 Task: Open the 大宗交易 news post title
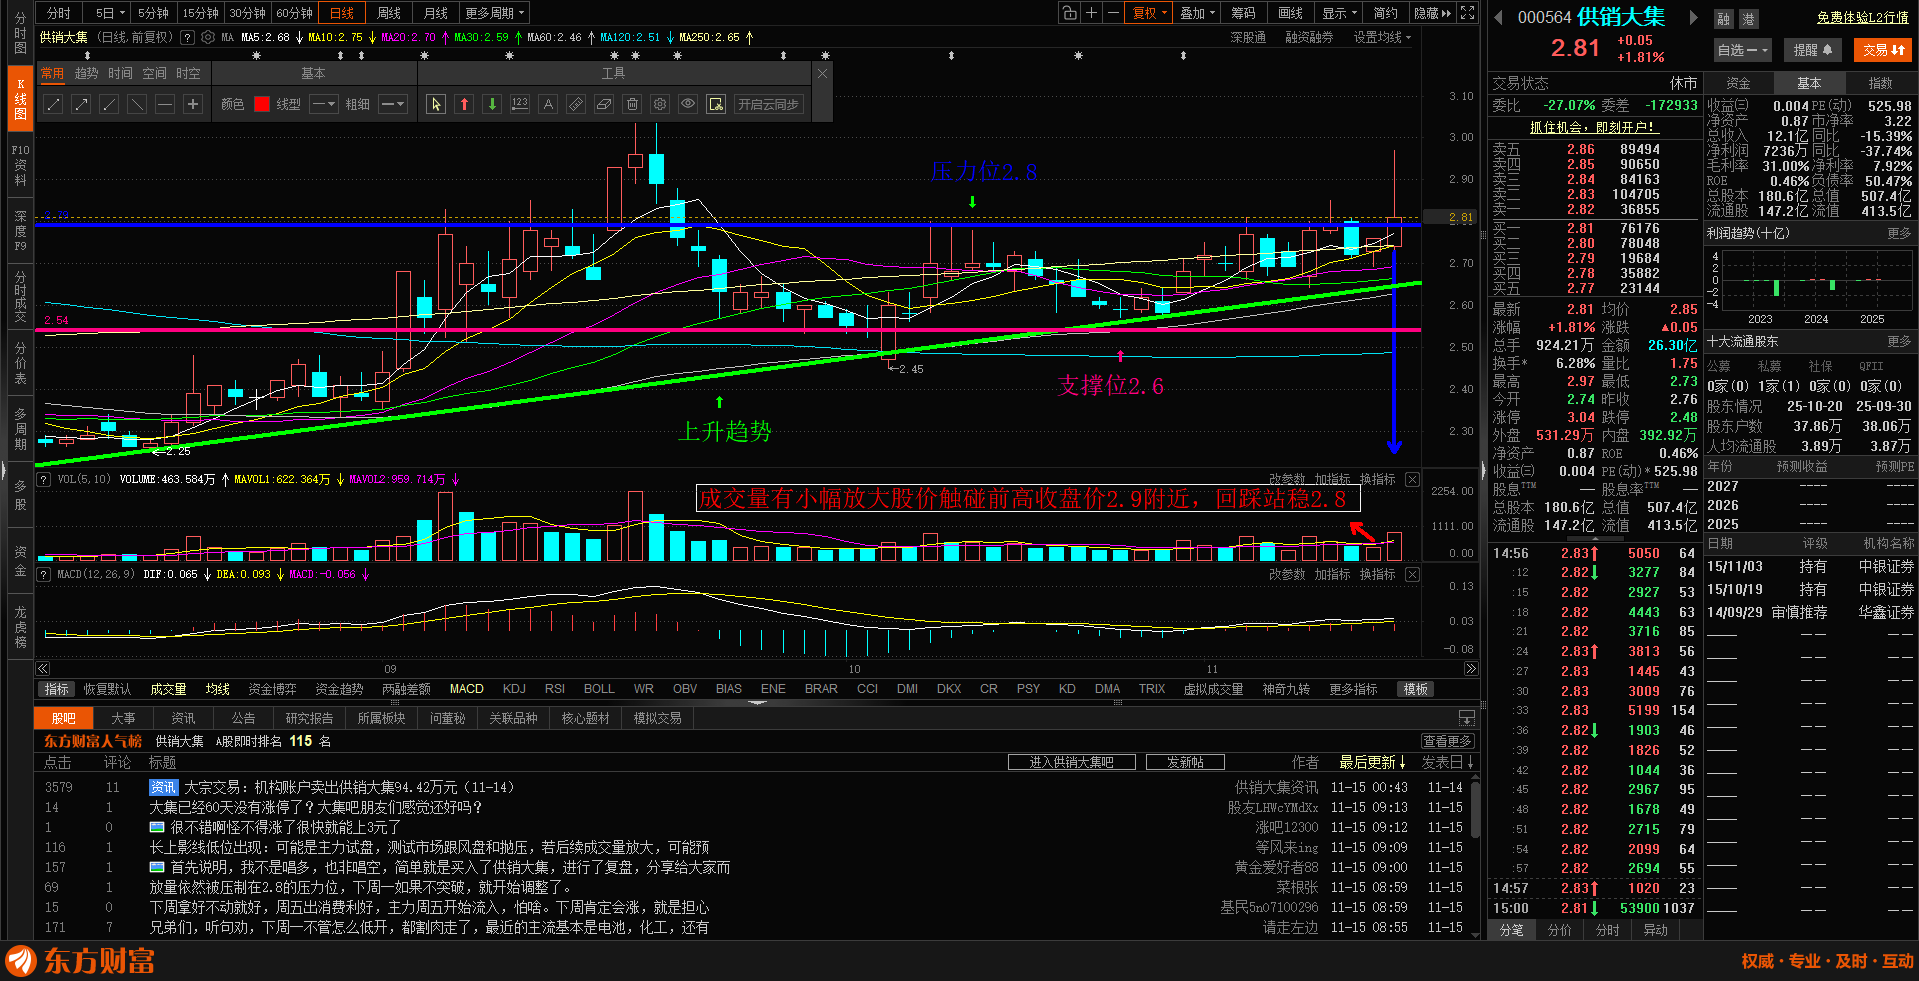click(349, 788)
